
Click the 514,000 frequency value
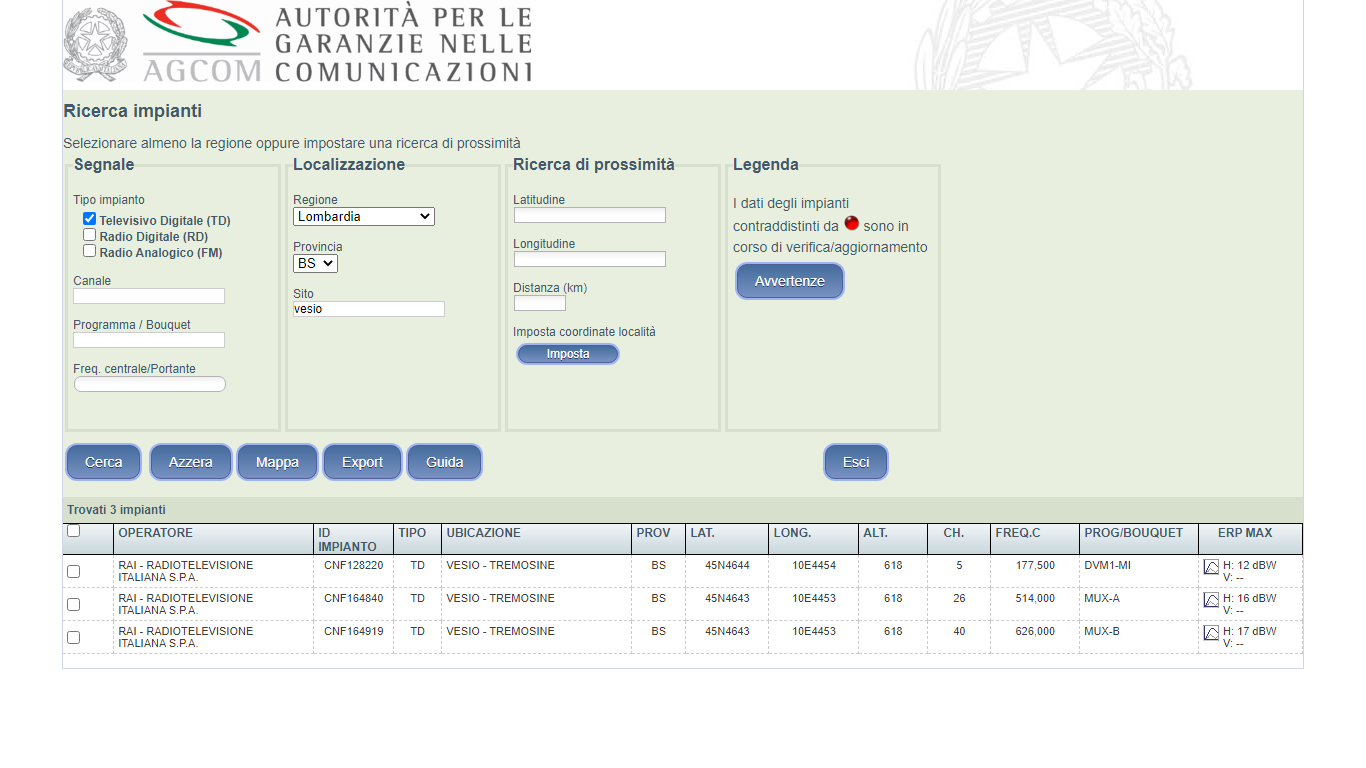click(x=1034, y=598)
